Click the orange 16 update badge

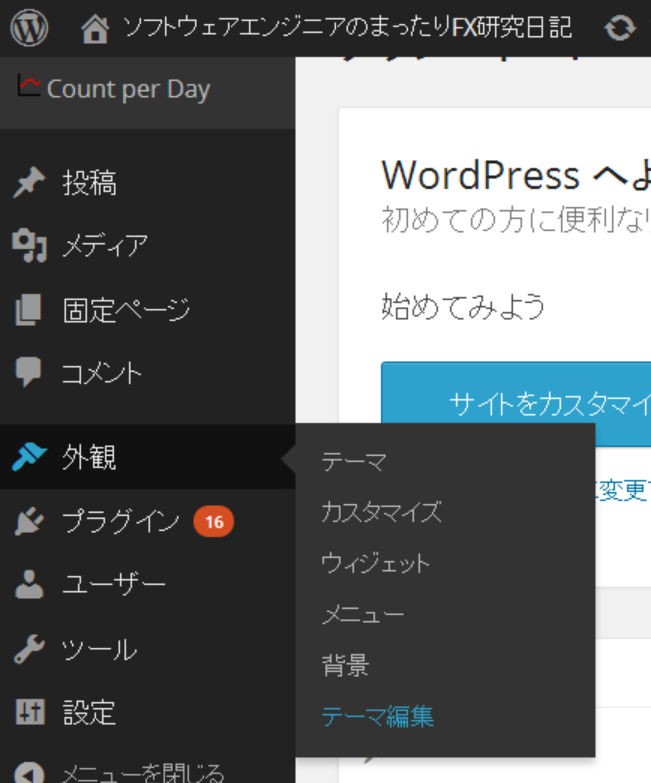pyautogui.click(x=214, y=522)
